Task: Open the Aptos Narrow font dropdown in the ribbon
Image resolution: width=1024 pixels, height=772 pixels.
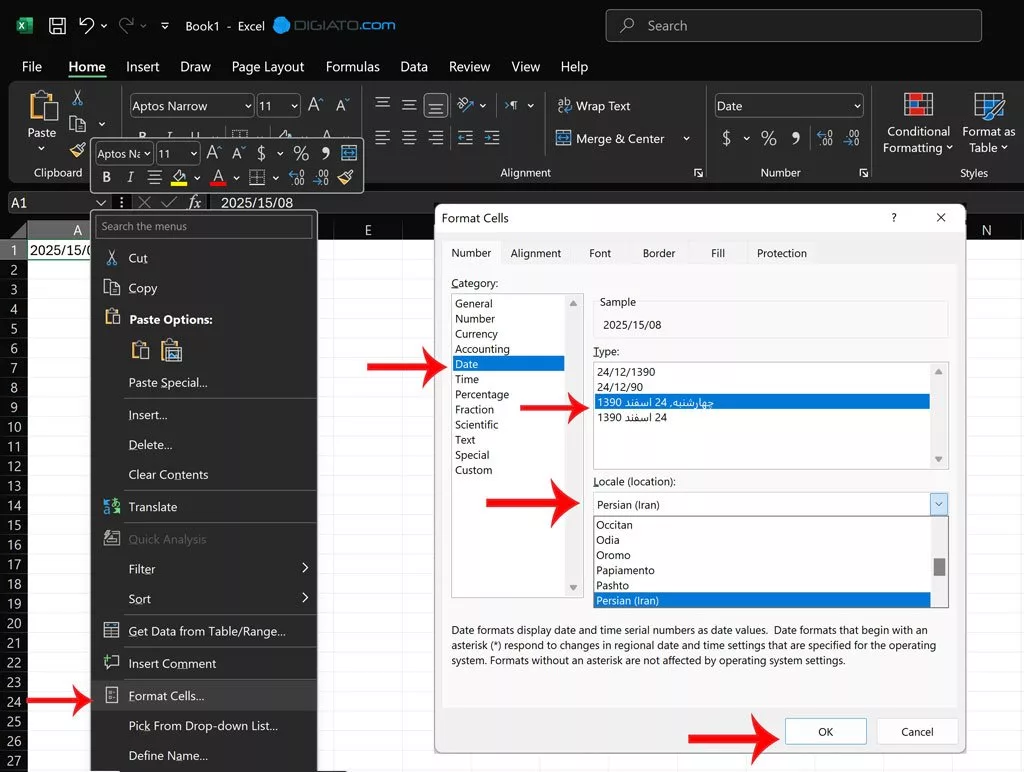Action: click(x=248, y=106)
